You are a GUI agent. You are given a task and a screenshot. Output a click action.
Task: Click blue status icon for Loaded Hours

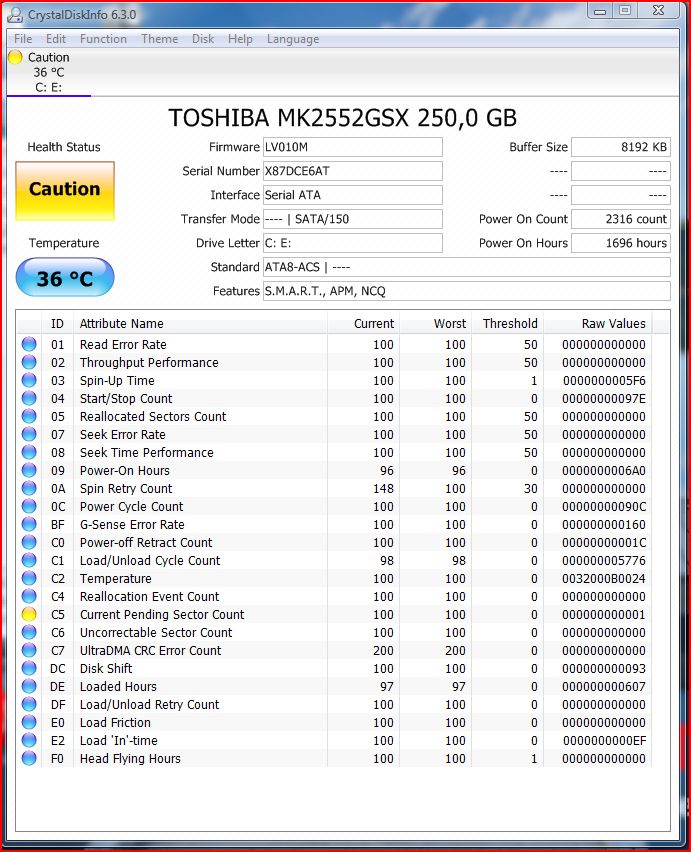pos(29,686)
